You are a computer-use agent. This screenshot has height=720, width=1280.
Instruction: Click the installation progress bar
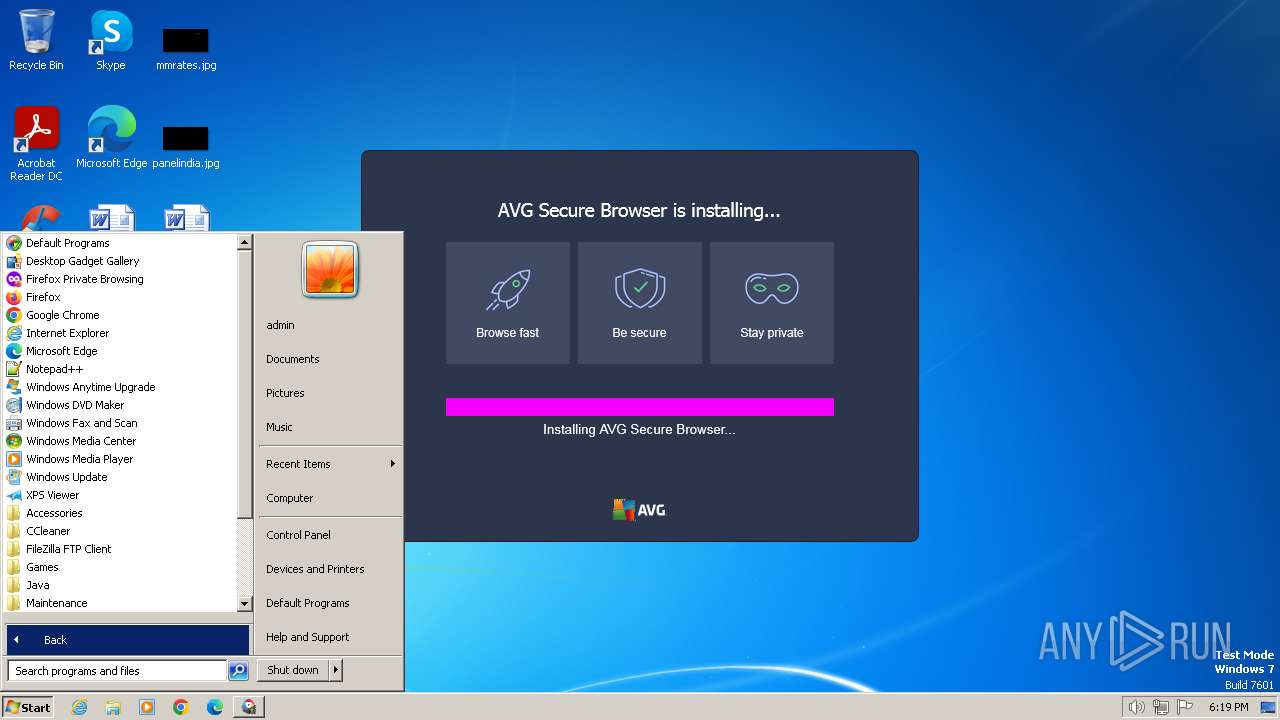(x=640, y=407)
